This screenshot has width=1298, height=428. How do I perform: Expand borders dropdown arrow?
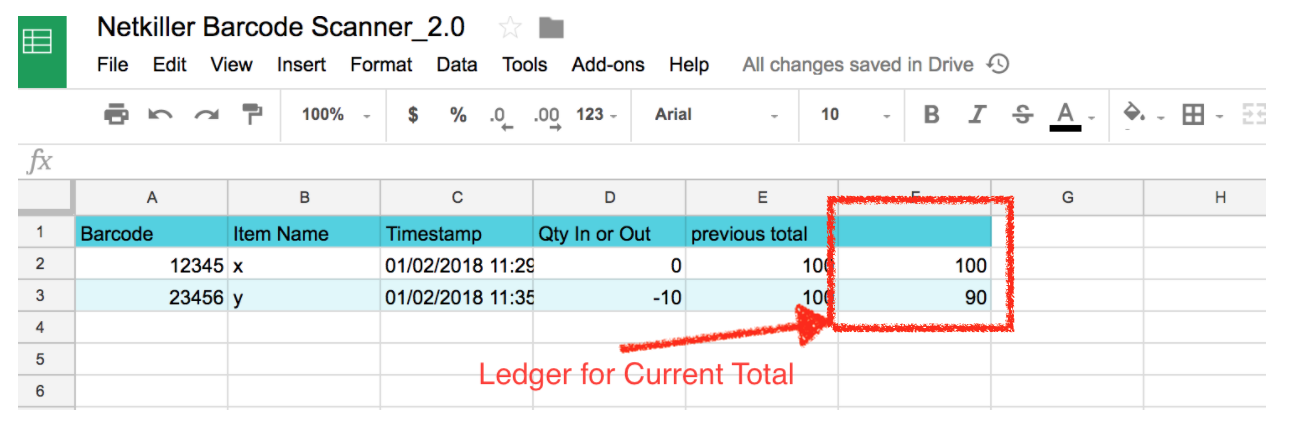[1219, 117]
